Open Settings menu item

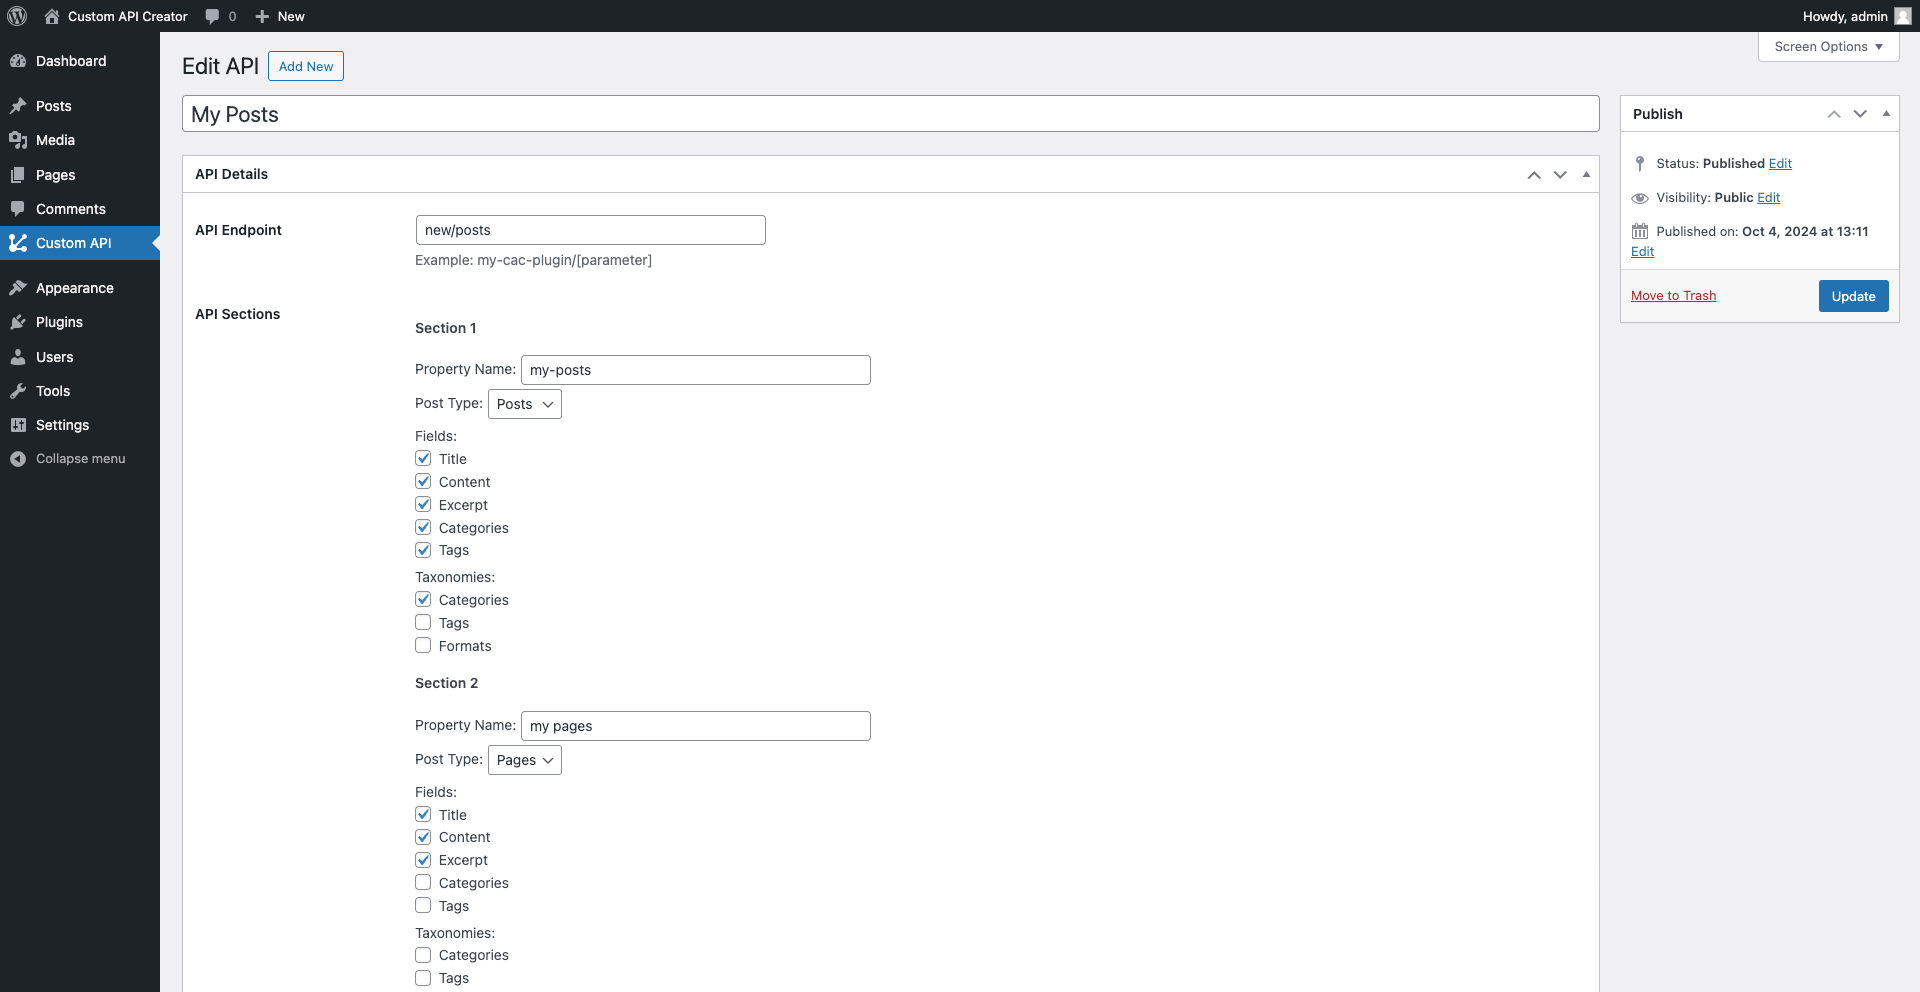pos(80,425)
